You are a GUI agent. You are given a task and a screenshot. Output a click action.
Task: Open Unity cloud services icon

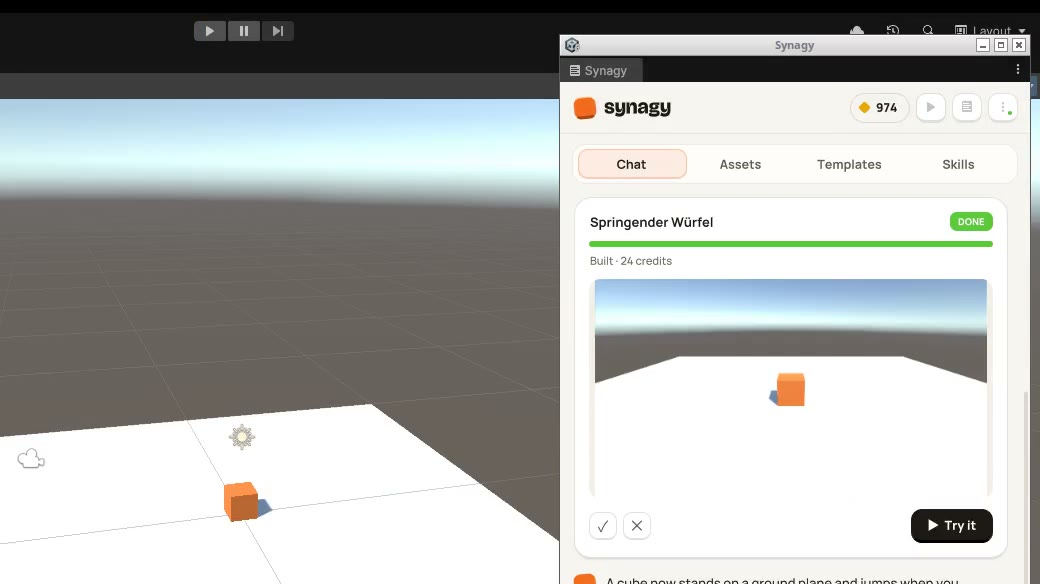[x=857, y=31]
